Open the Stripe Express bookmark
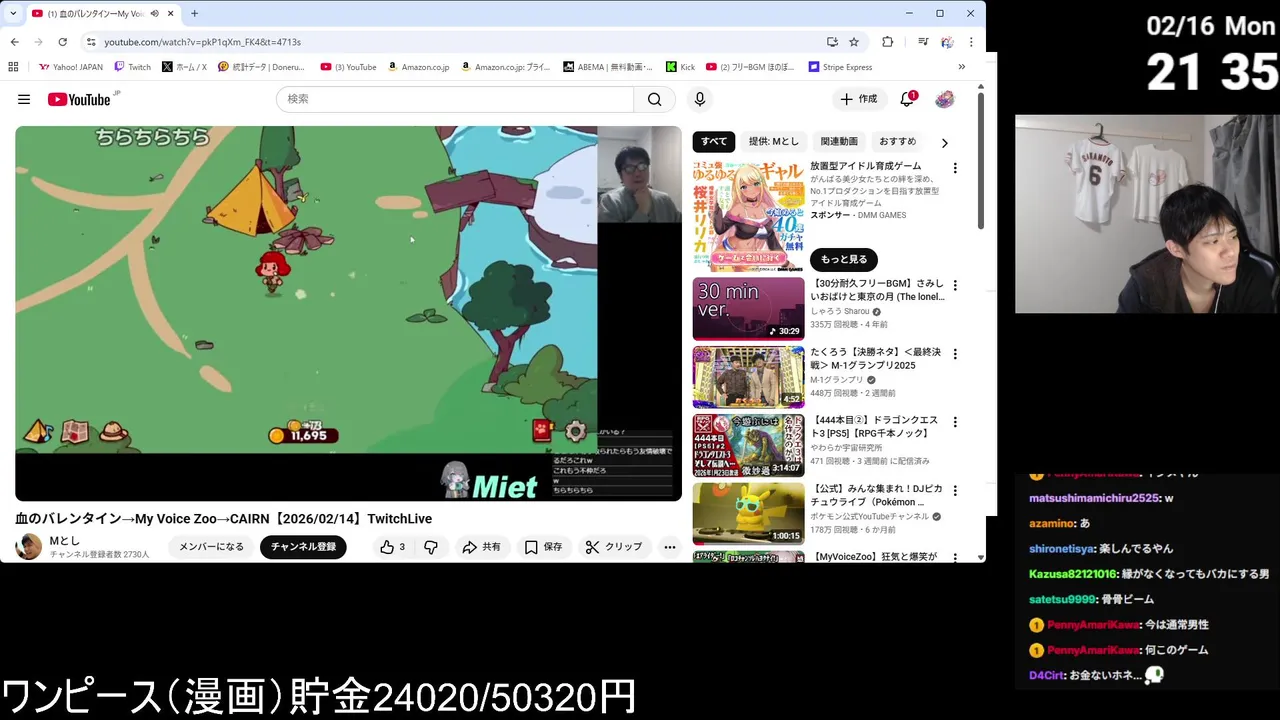Screen dimensions: 1280x720 [x=840, y=67]
